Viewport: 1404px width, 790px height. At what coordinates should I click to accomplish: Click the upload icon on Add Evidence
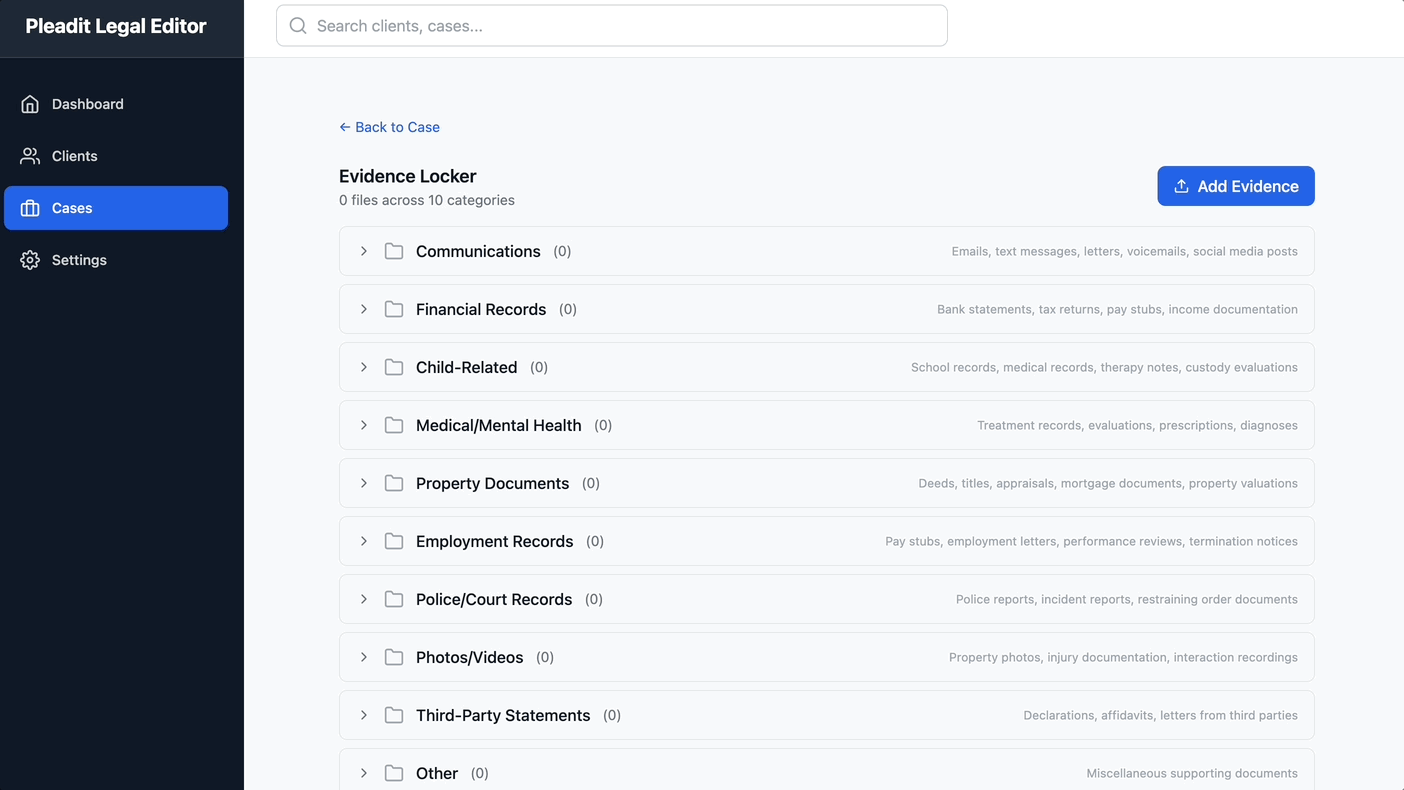1180,186
